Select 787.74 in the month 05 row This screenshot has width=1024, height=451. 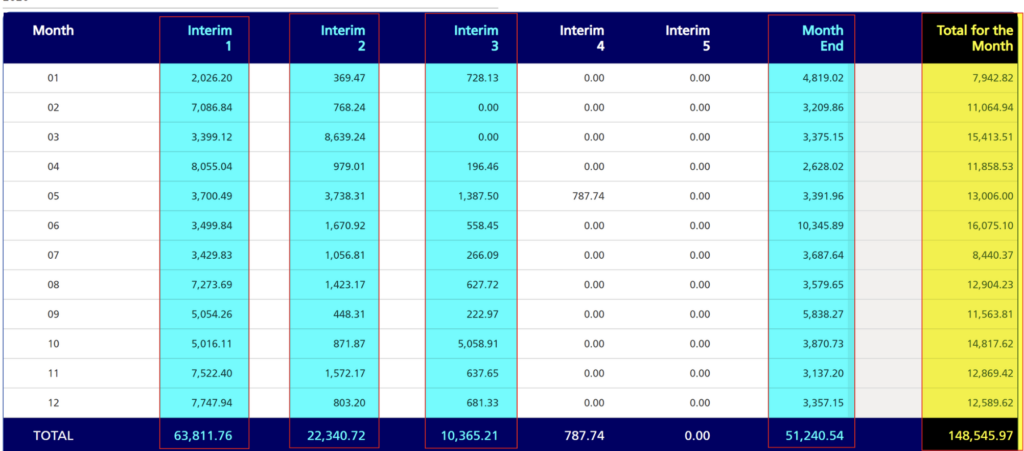(584, 196)
